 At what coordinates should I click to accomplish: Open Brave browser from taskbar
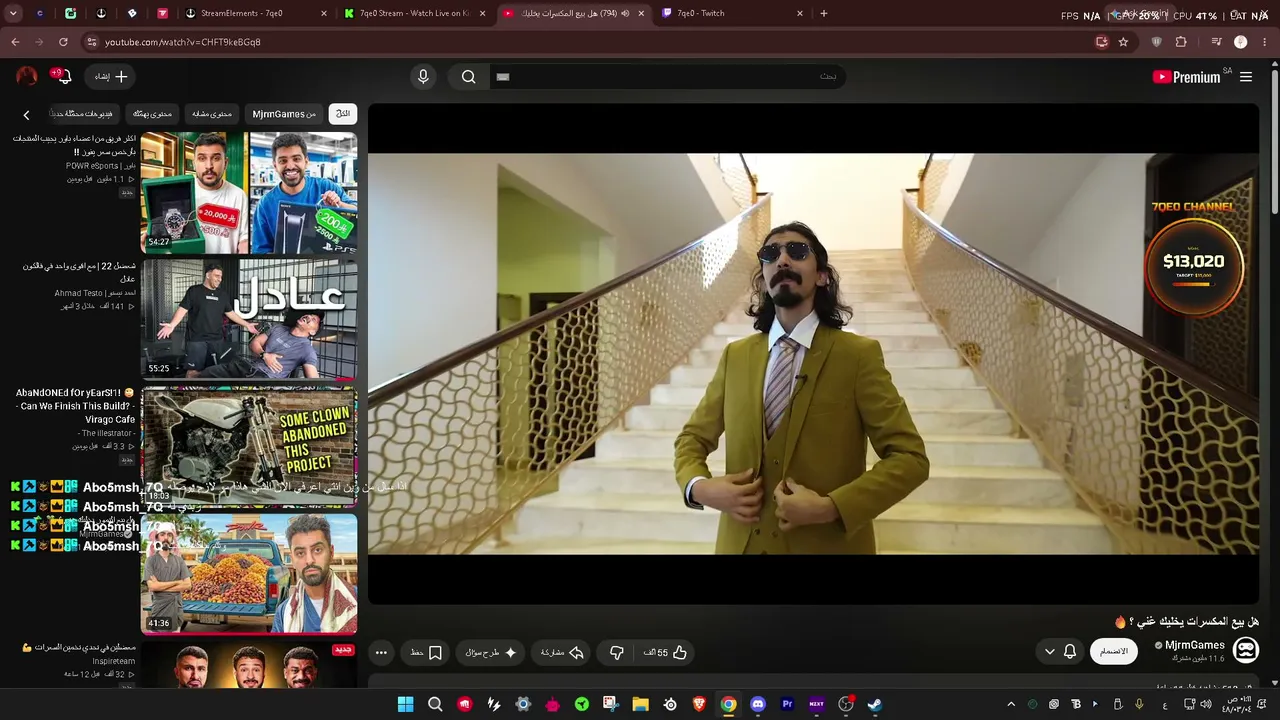click(x=699, y=704)
